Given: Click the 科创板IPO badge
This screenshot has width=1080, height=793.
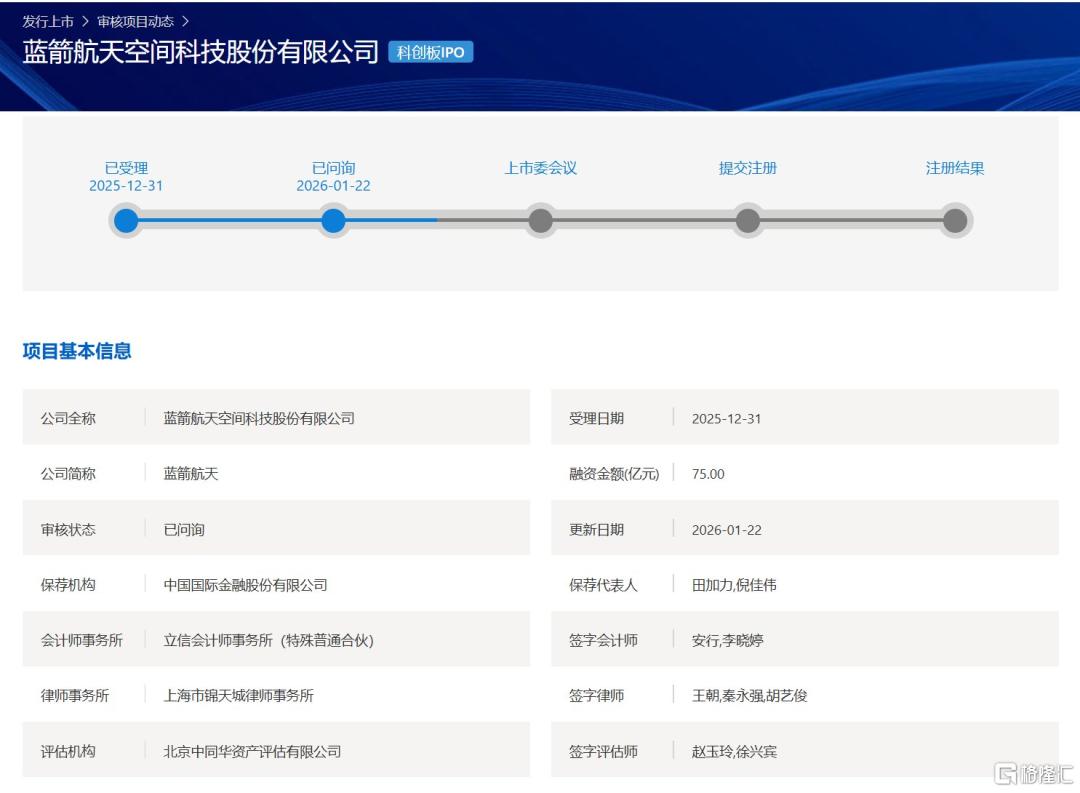Looking at the screenshot, I should [x=430, y=52].
